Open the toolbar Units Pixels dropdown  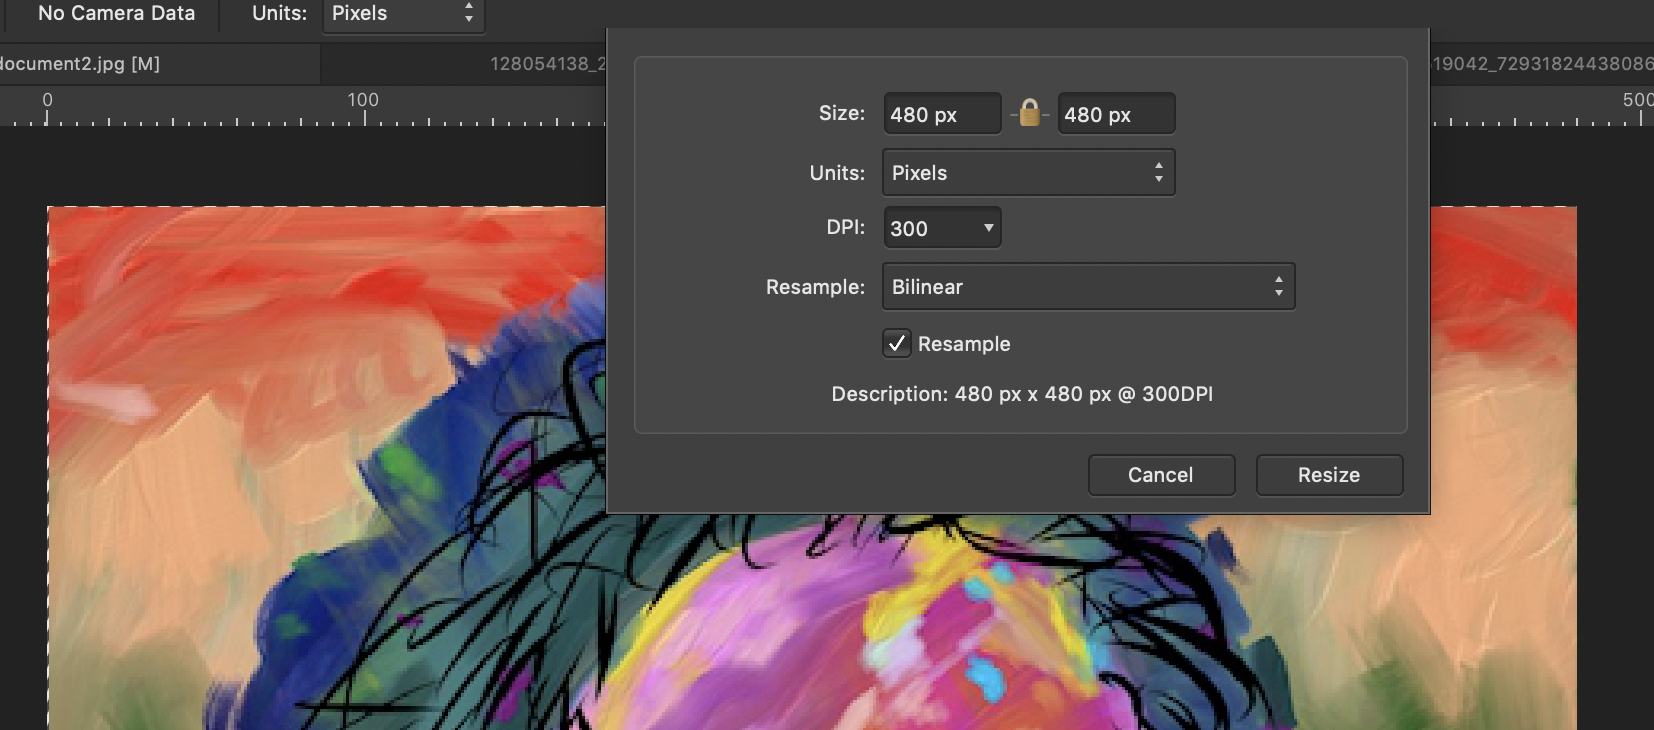pyautogui.click(x=403, y=14)
